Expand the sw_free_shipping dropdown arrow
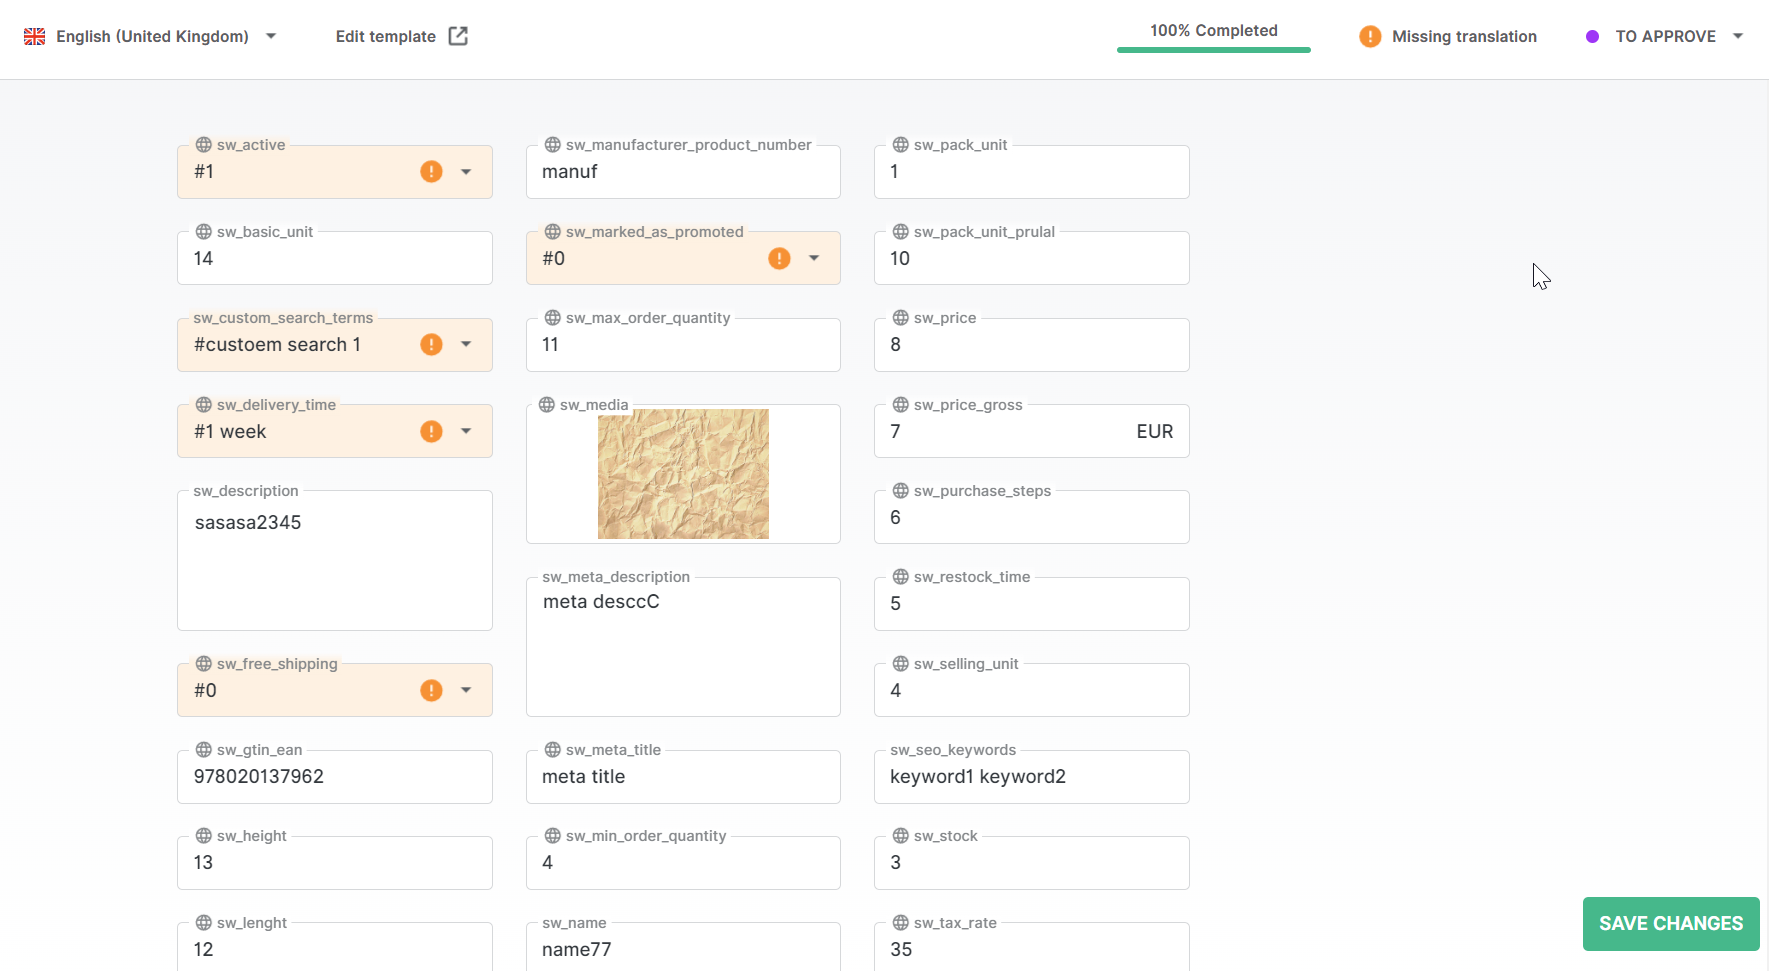Viewport: 1769px width, 971px height. click(x=466, y=691)
